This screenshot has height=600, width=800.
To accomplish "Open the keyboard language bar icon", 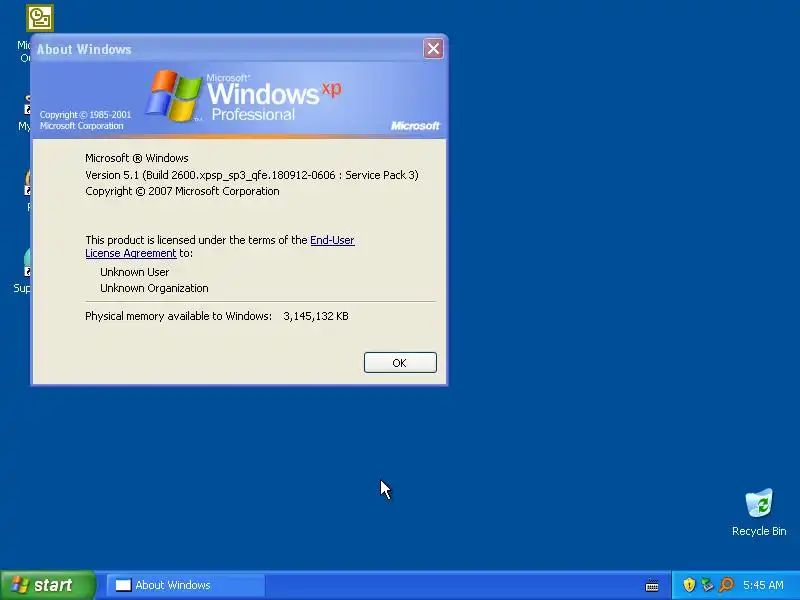I will coord(652,585).
